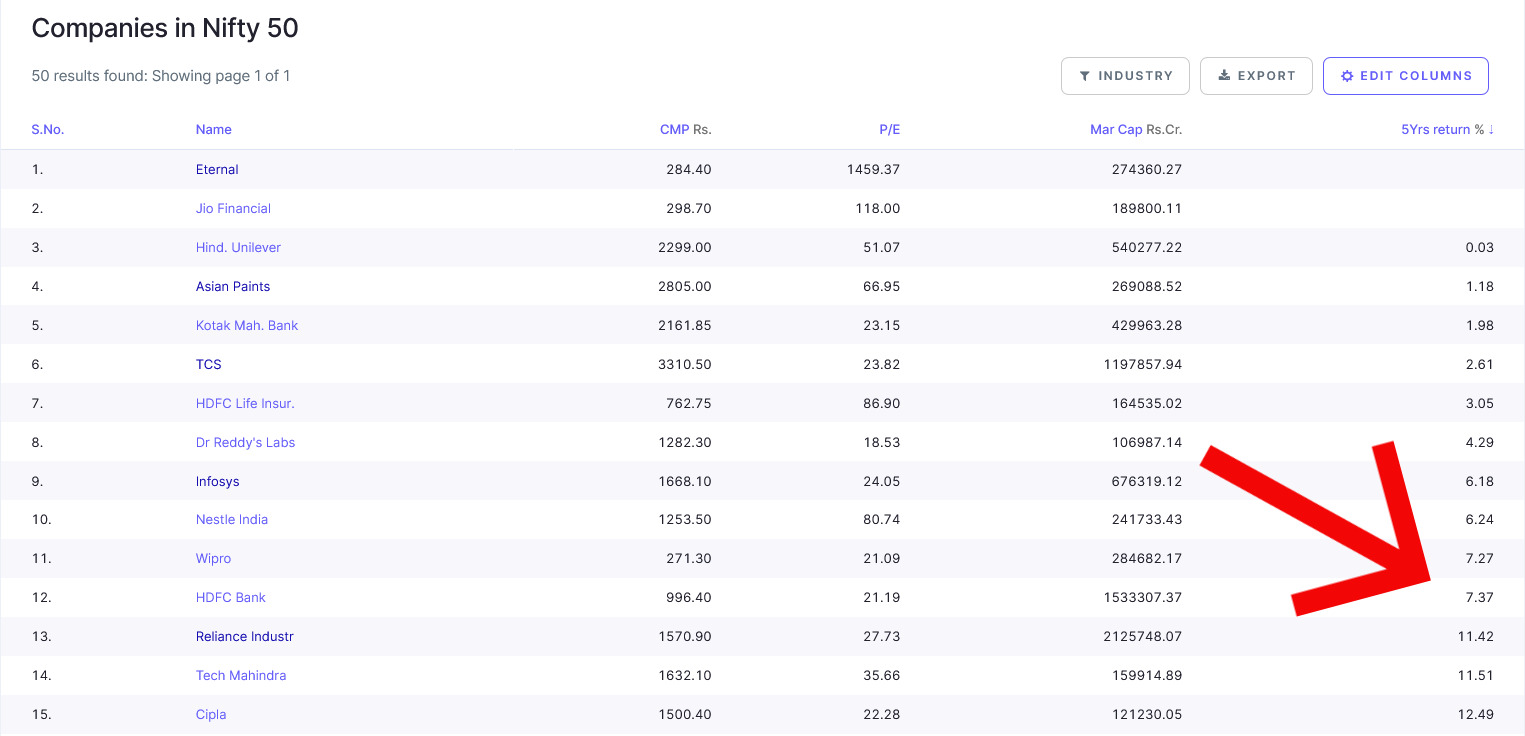The image size is (1525, 736).
Task: Select Tech Mahindra 5Yrs return 11.51
Action: point(1477,676)
